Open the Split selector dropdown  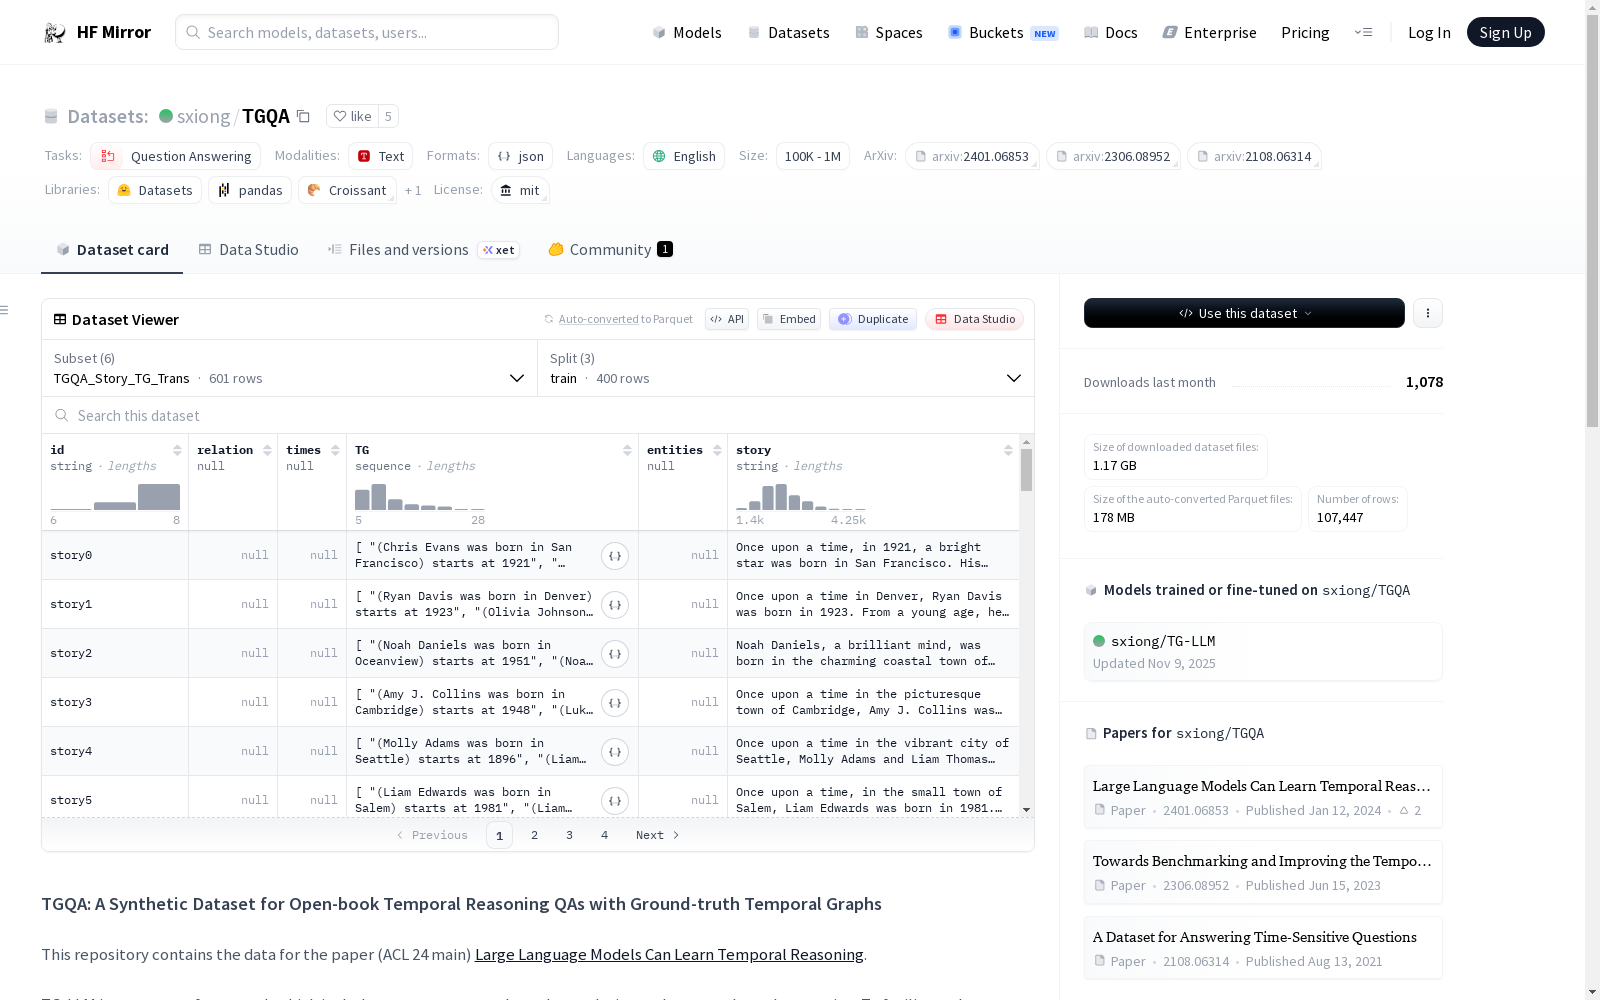(x=786, y=368)
